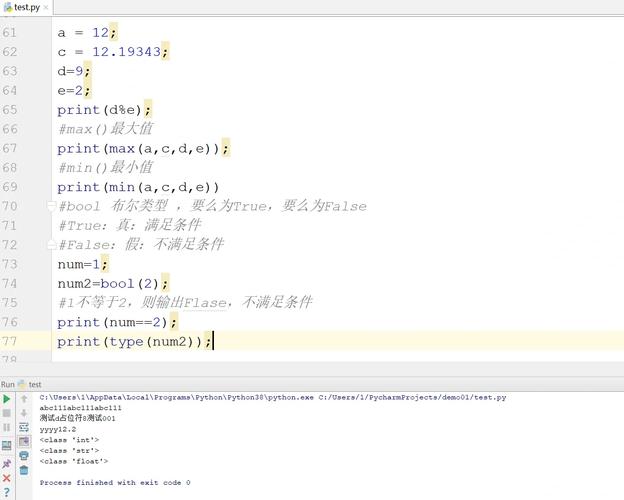Click the comment '#min()最小值'

[x=105, y=168]
